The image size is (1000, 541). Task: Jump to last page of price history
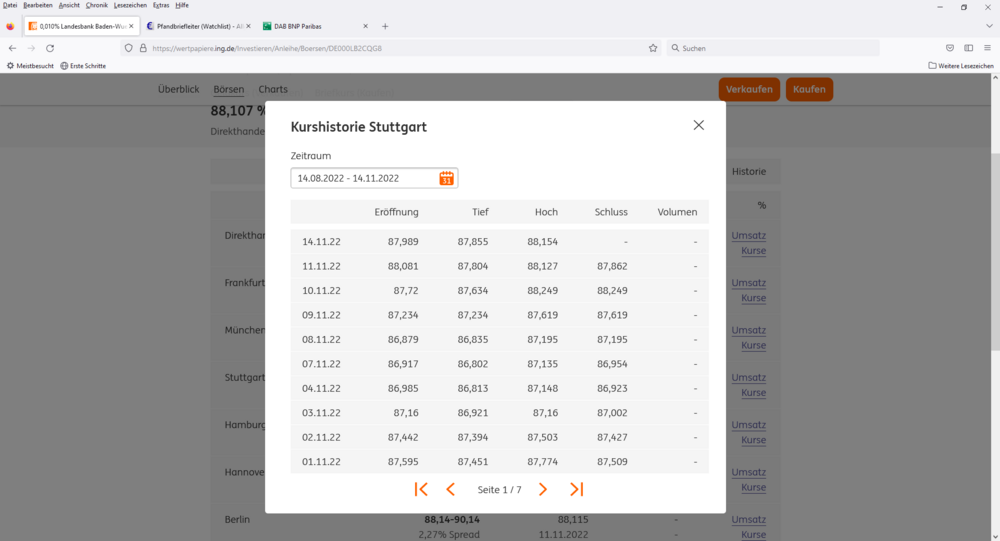[x=576, y=489]
